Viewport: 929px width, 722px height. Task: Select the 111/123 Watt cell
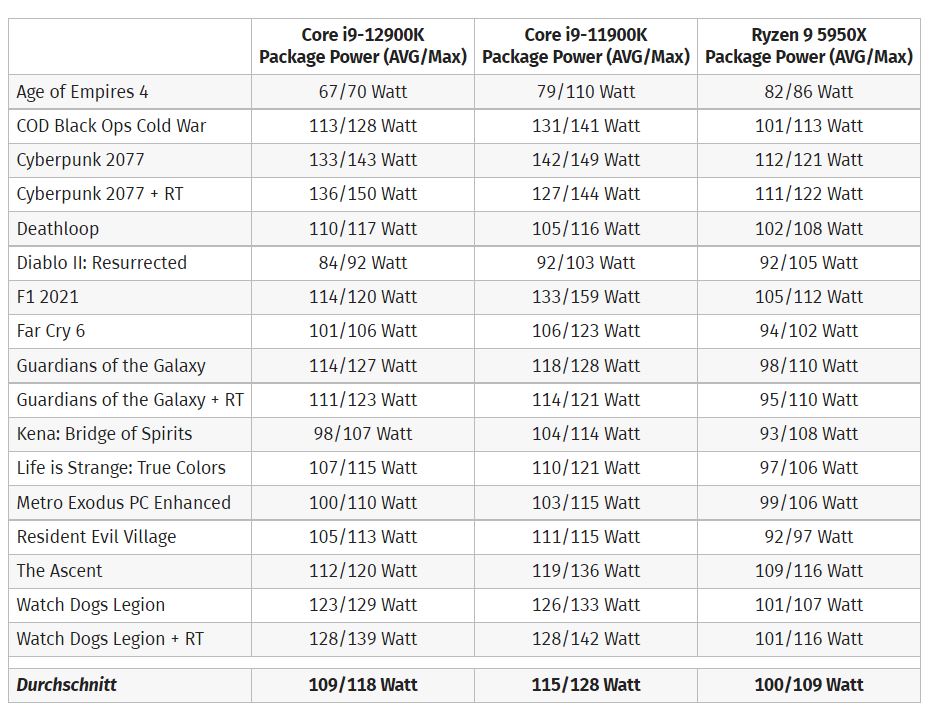point(363,400)
